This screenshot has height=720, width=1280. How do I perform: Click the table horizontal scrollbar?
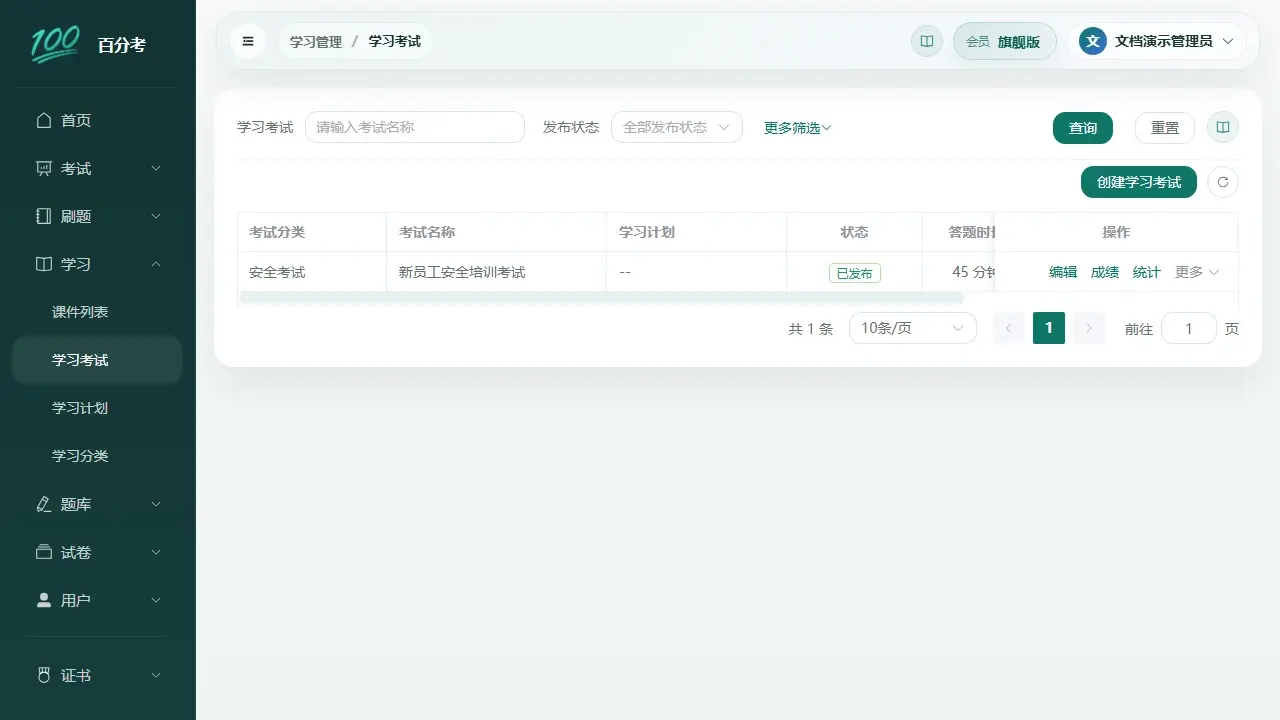601,298
